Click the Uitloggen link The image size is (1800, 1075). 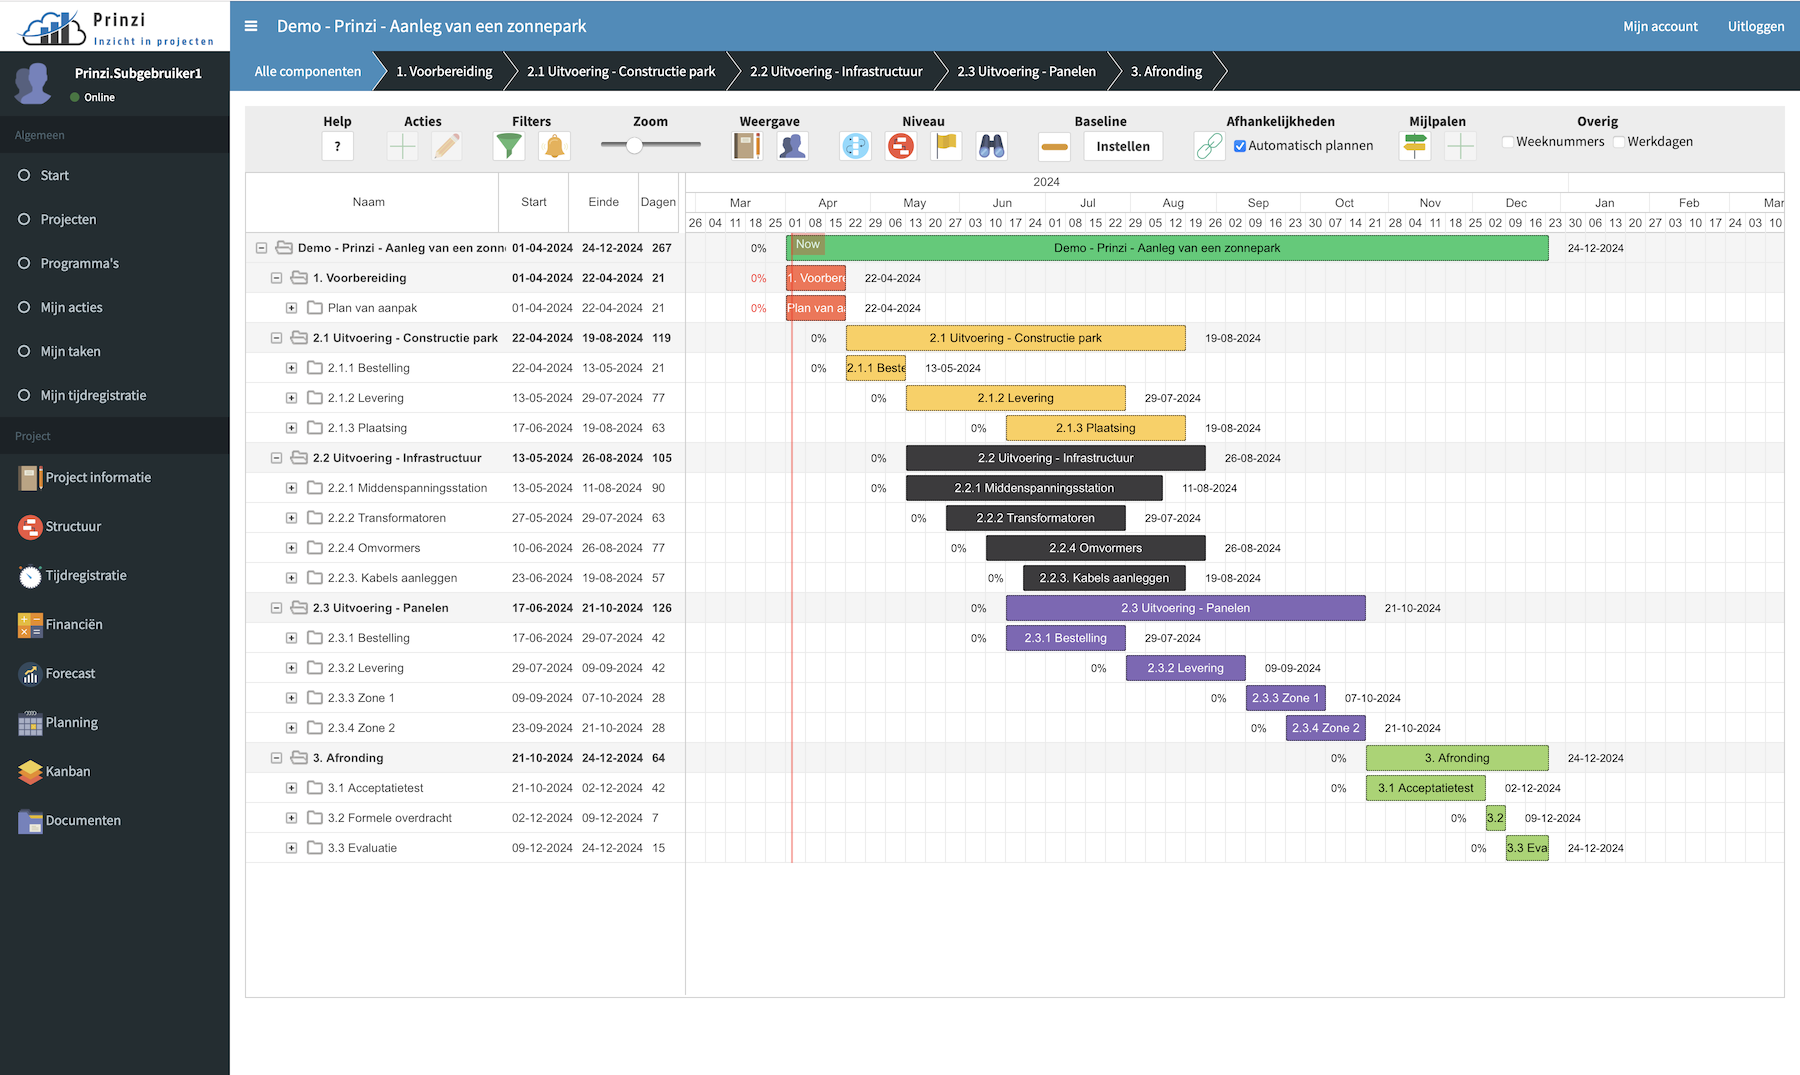tap(1756, 26)
